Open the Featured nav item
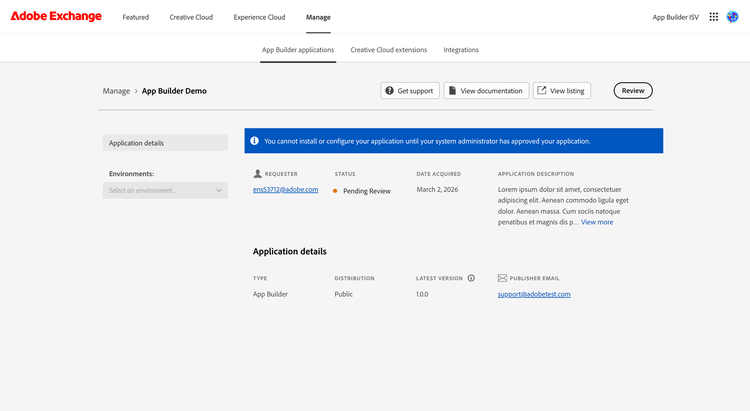Viewport: 750px width, 411px height. click(x=135, y=17)
